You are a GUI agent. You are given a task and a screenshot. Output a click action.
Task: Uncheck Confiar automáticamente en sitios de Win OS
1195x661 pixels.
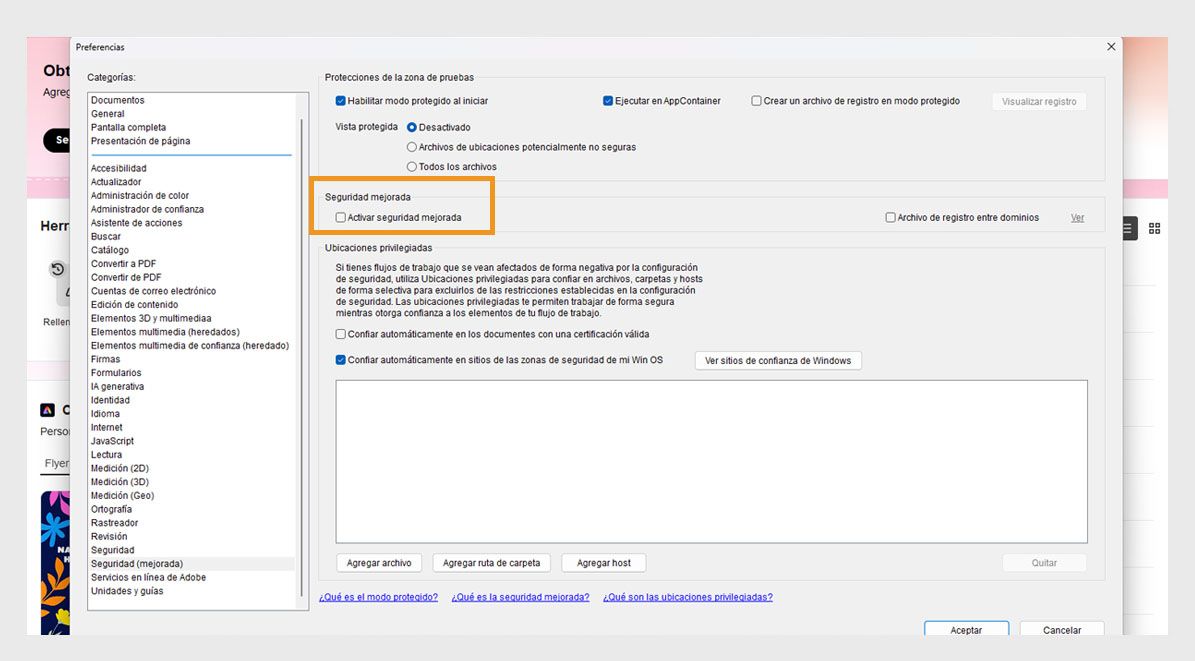pyautogui.click(x=341, y=360)
